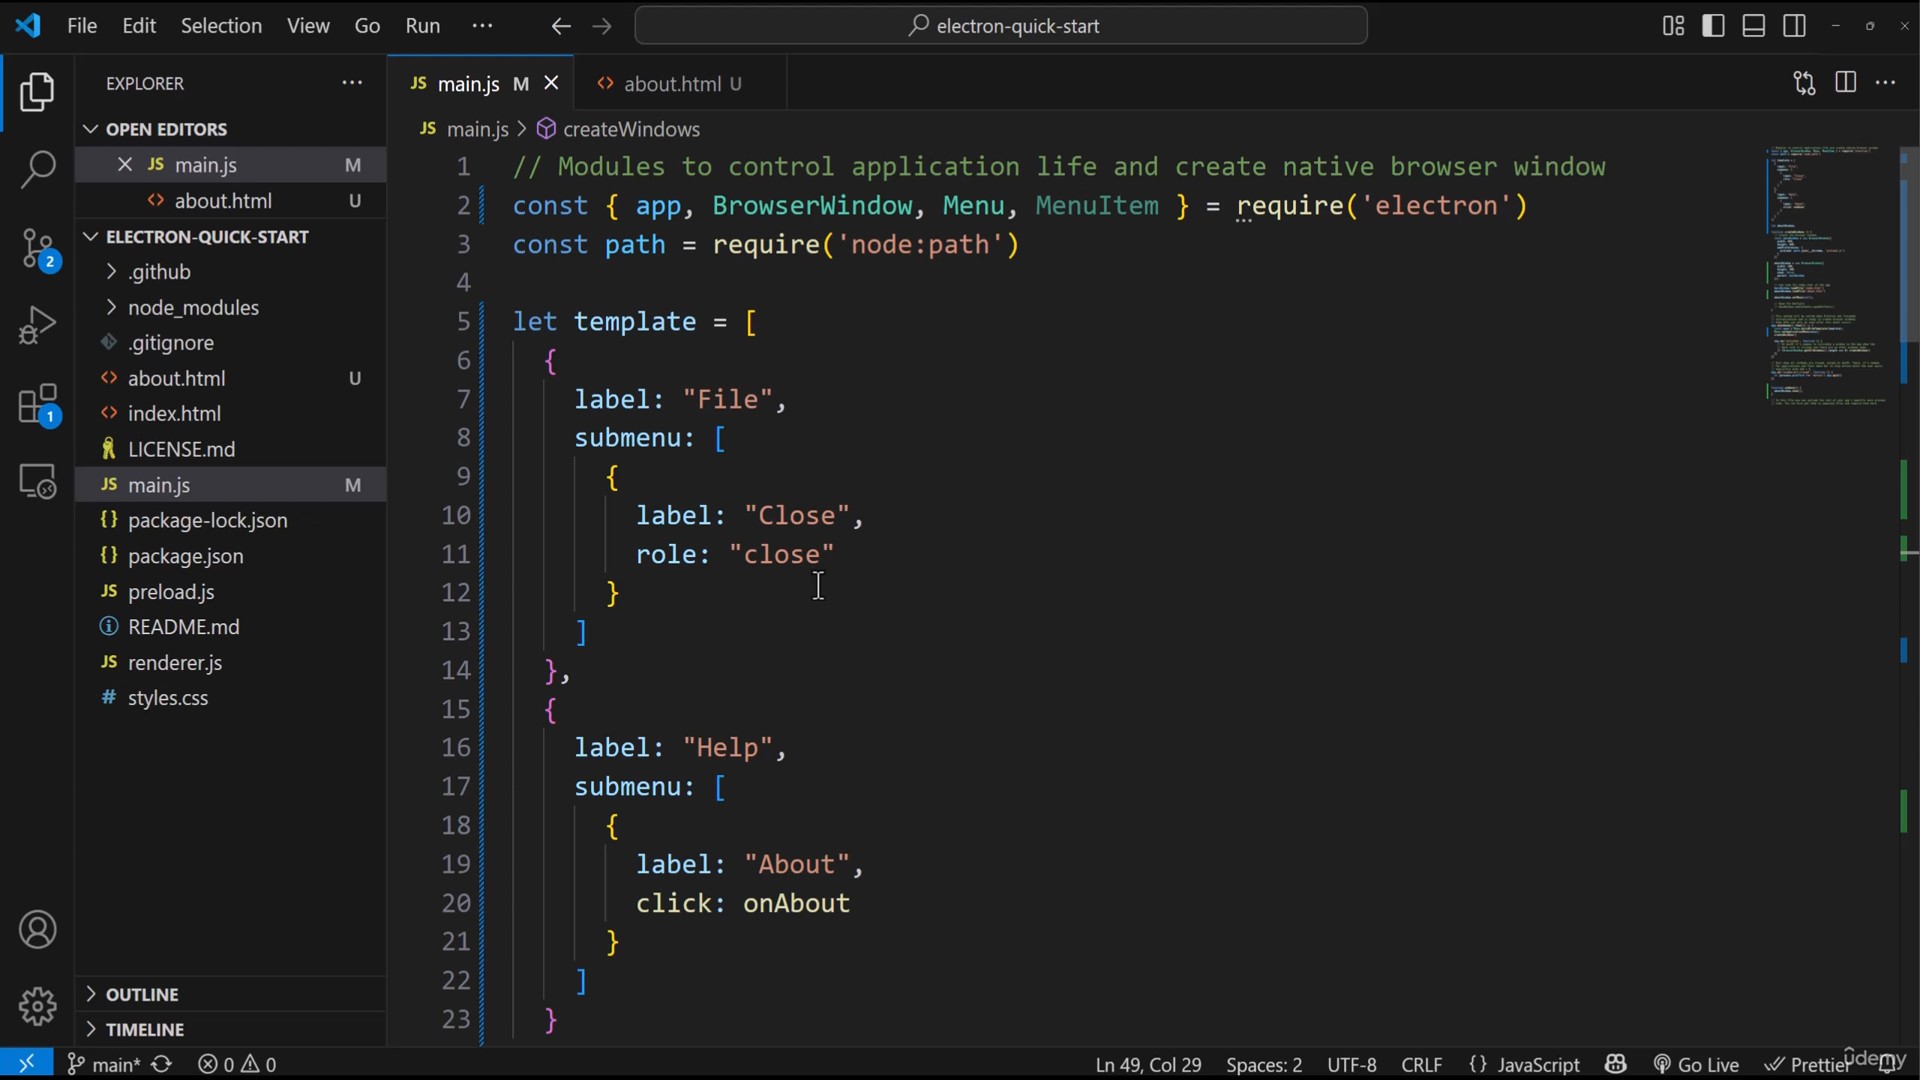The height and width of the screenshot is (1080, 1920).
Task: Open errors and warnings count in status bar
Action: pyautogui.click(x=237, y=1064)
